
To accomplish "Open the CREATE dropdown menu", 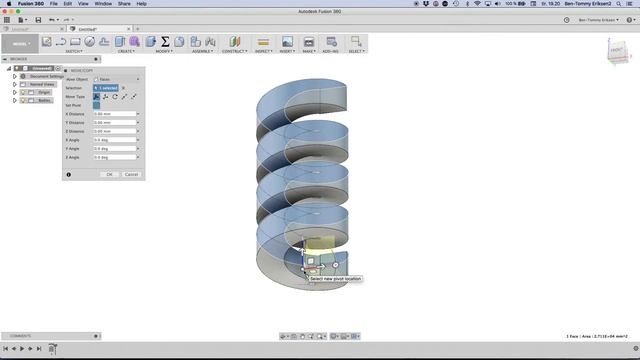I will pos(126,51).
